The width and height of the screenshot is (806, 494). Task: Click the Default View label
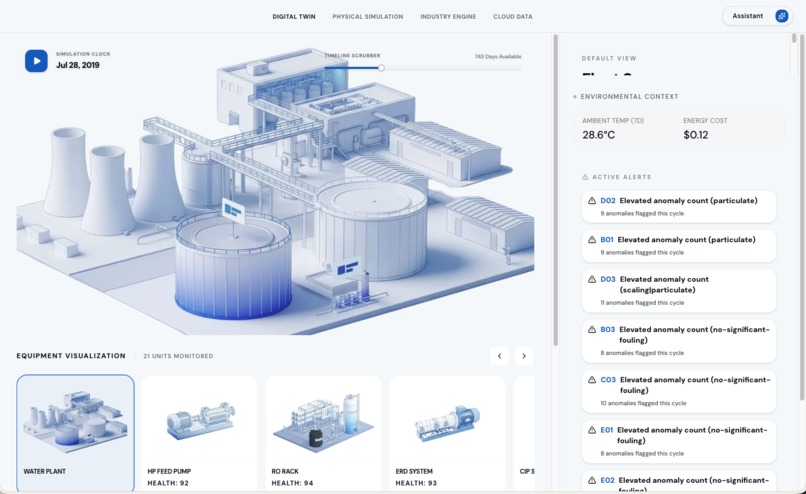(x=609, y=59)
